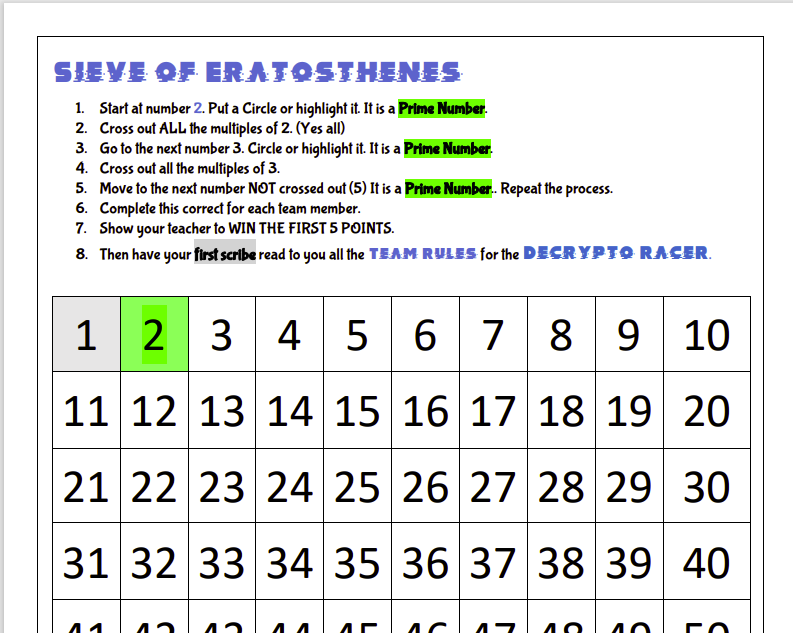The image size is (793, 633).
Task: Click highlighted Prime Number in step 5
Action: pos(448,189)
